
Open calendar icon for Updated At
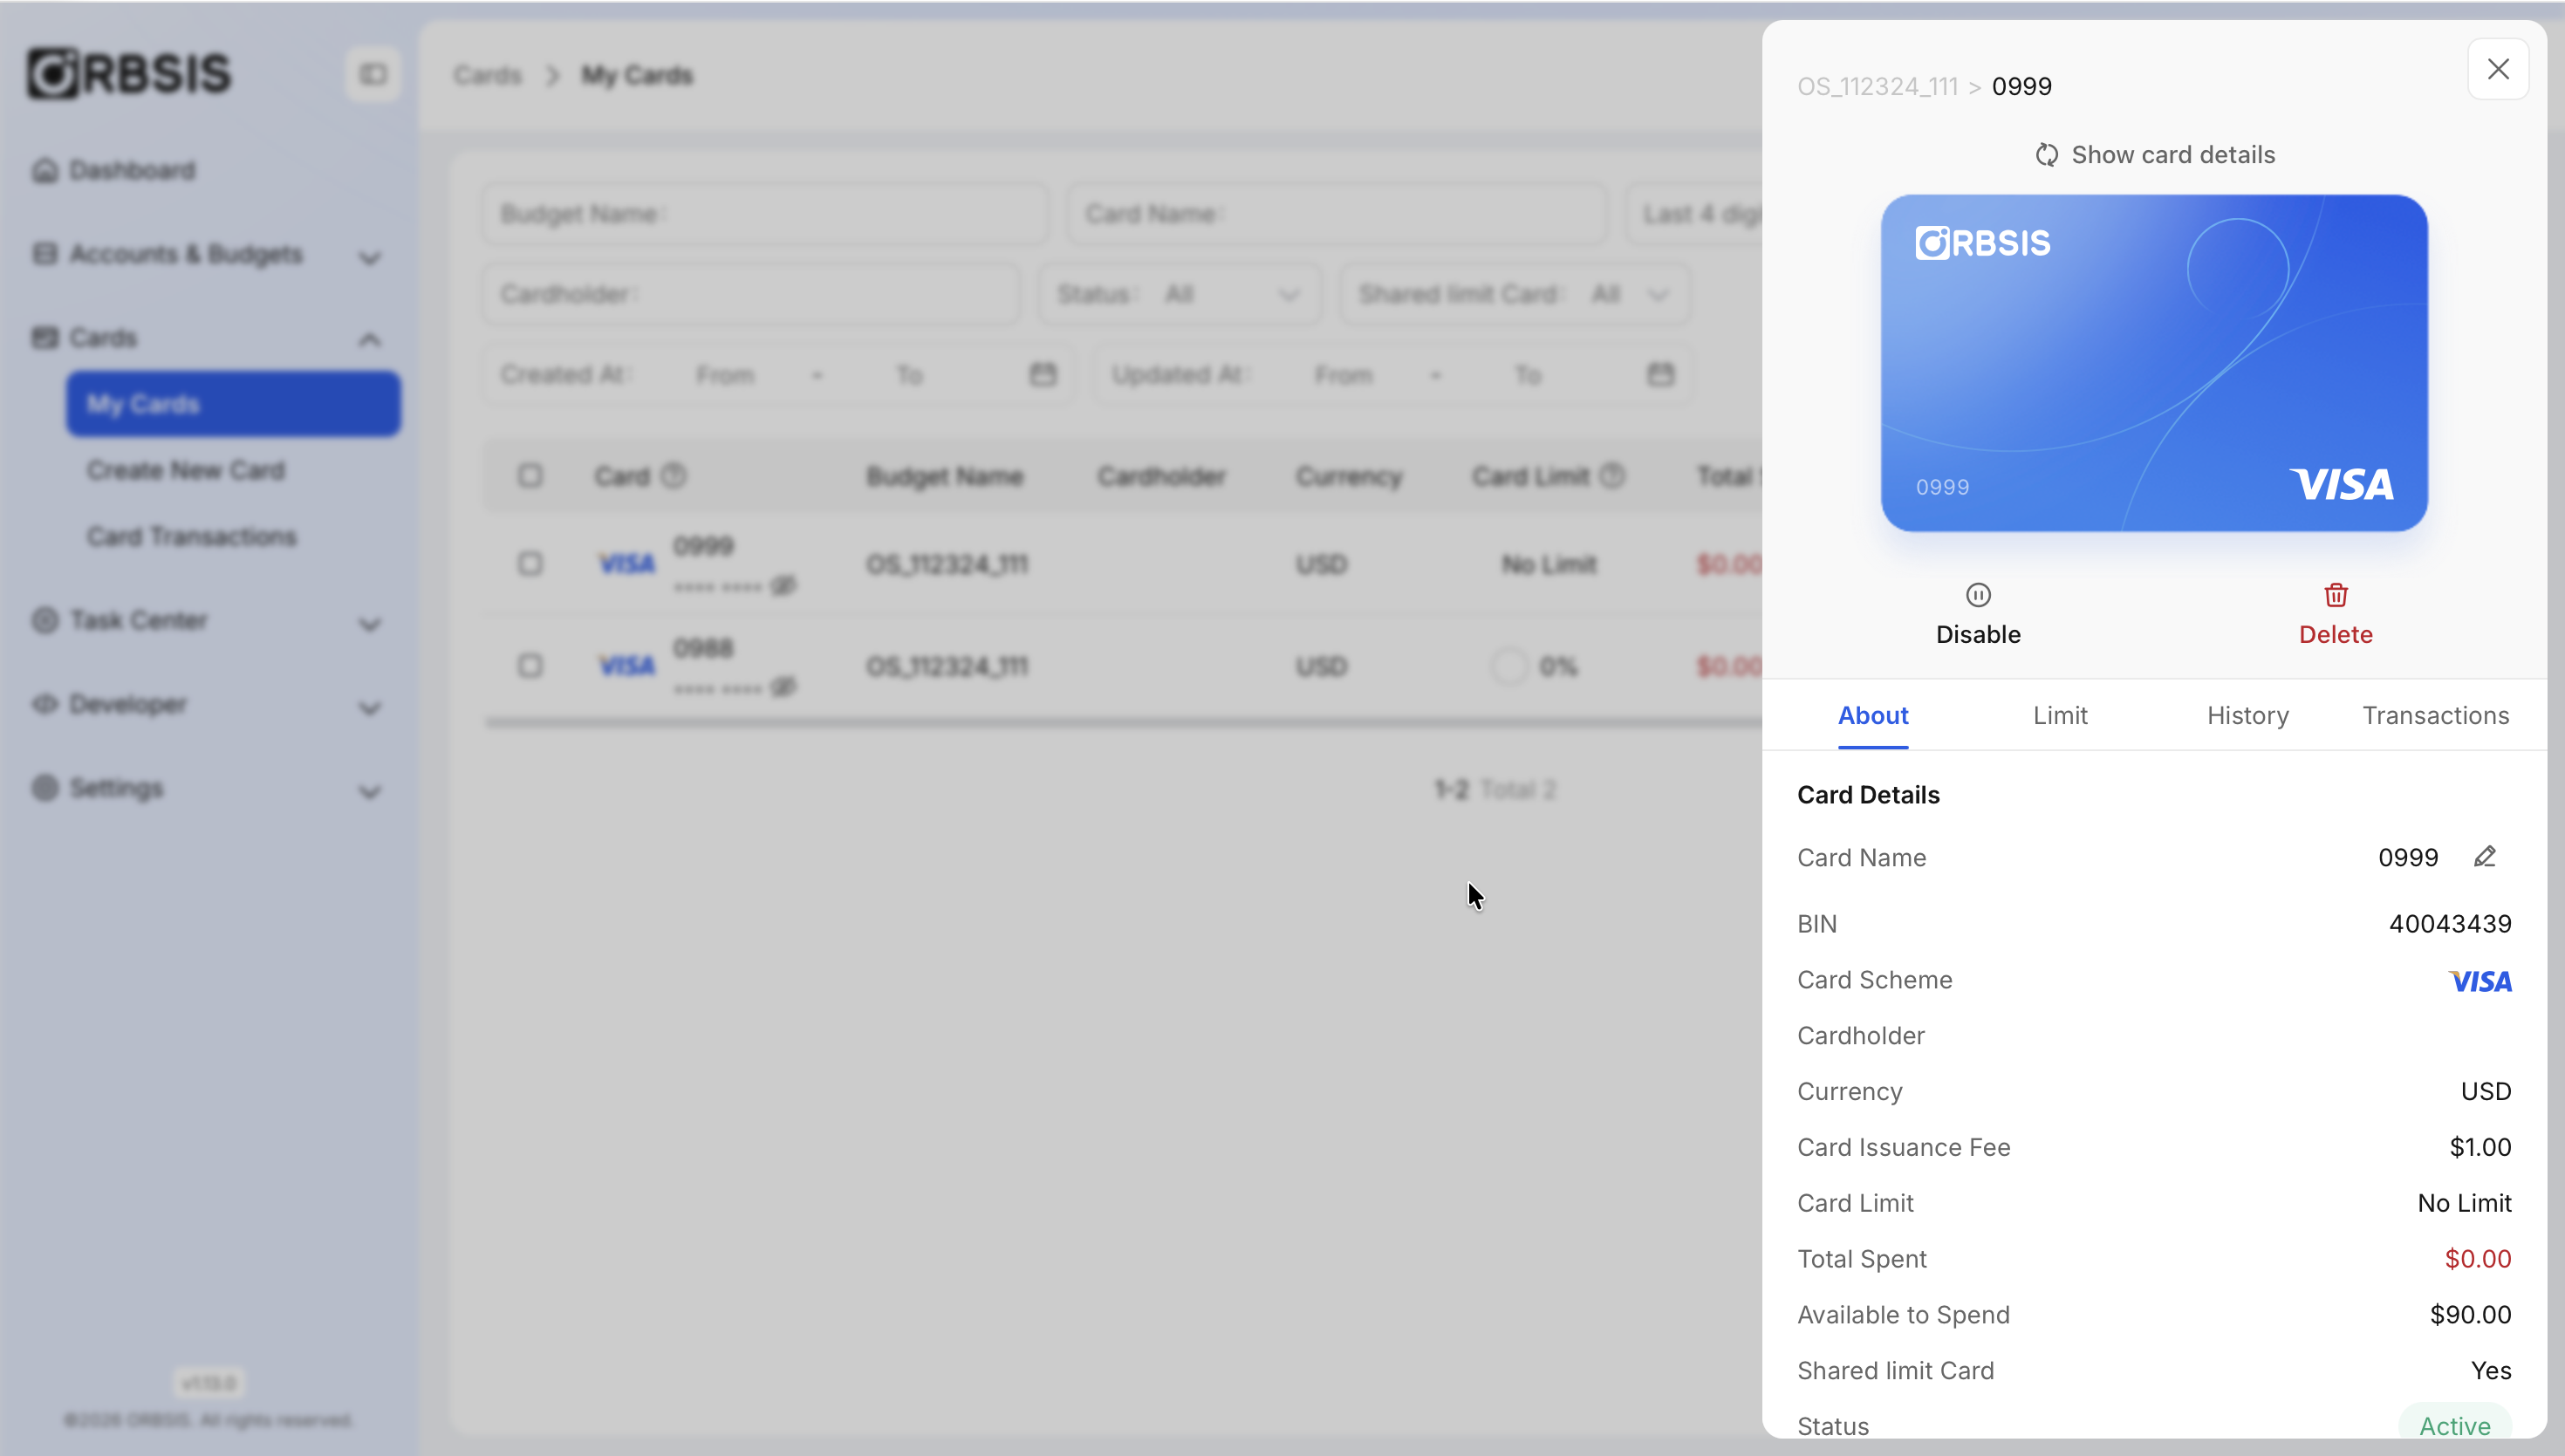tap(1660, 374)
